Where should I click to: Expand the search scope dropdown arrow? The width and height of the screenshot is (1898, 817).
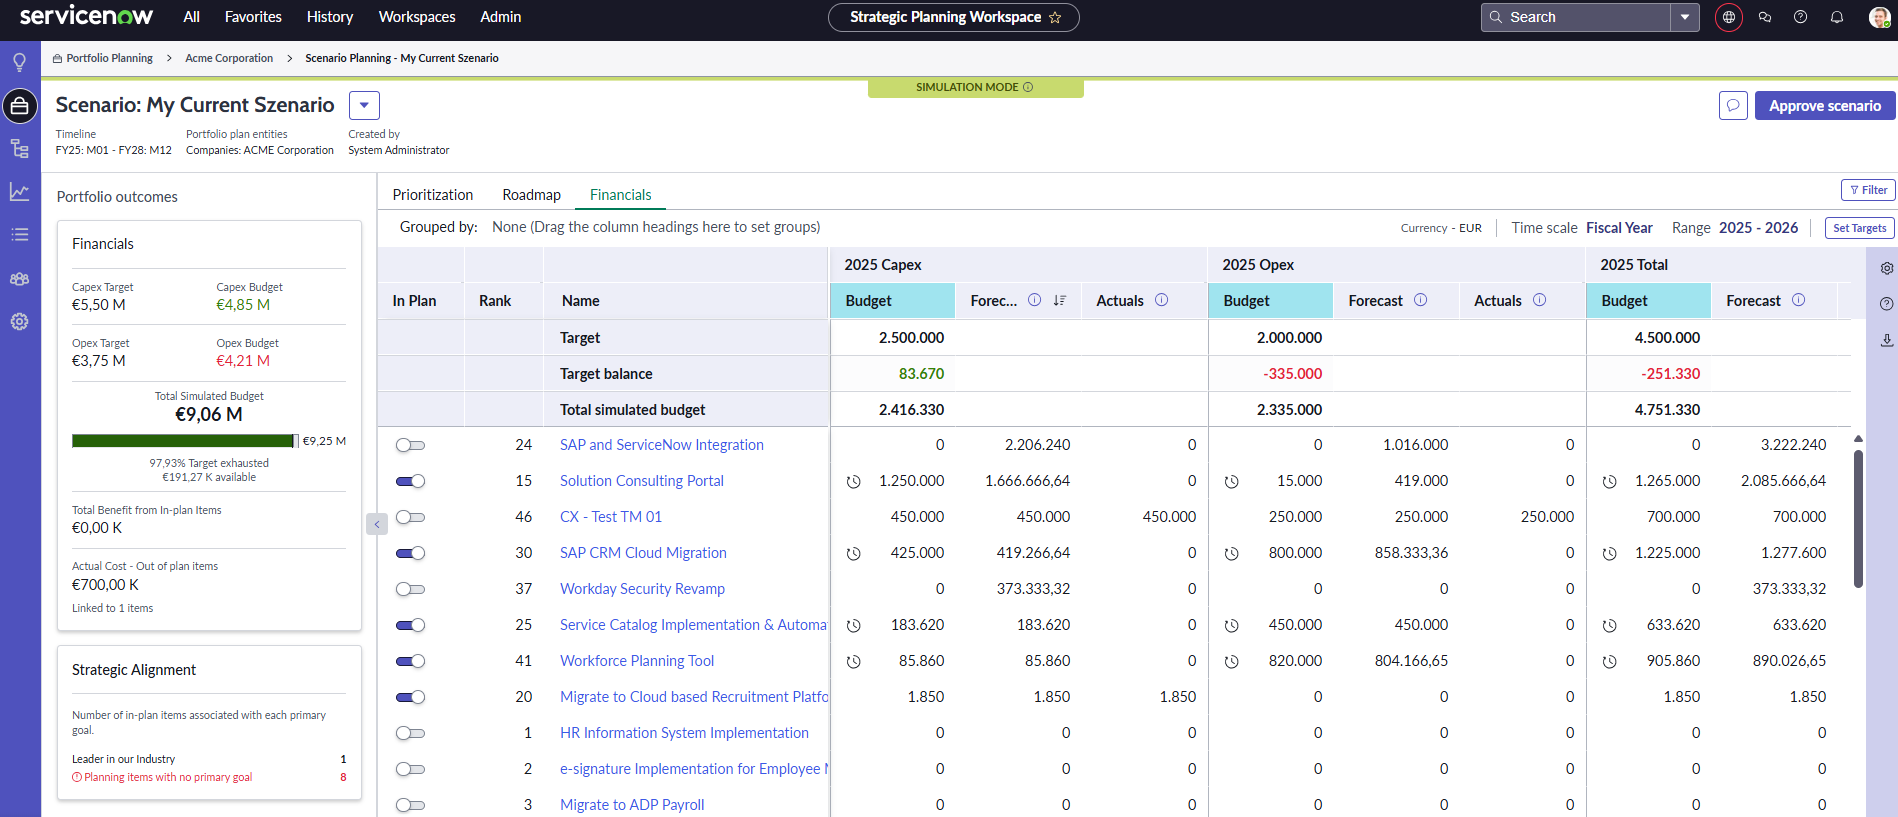(x=1685, y=17)
